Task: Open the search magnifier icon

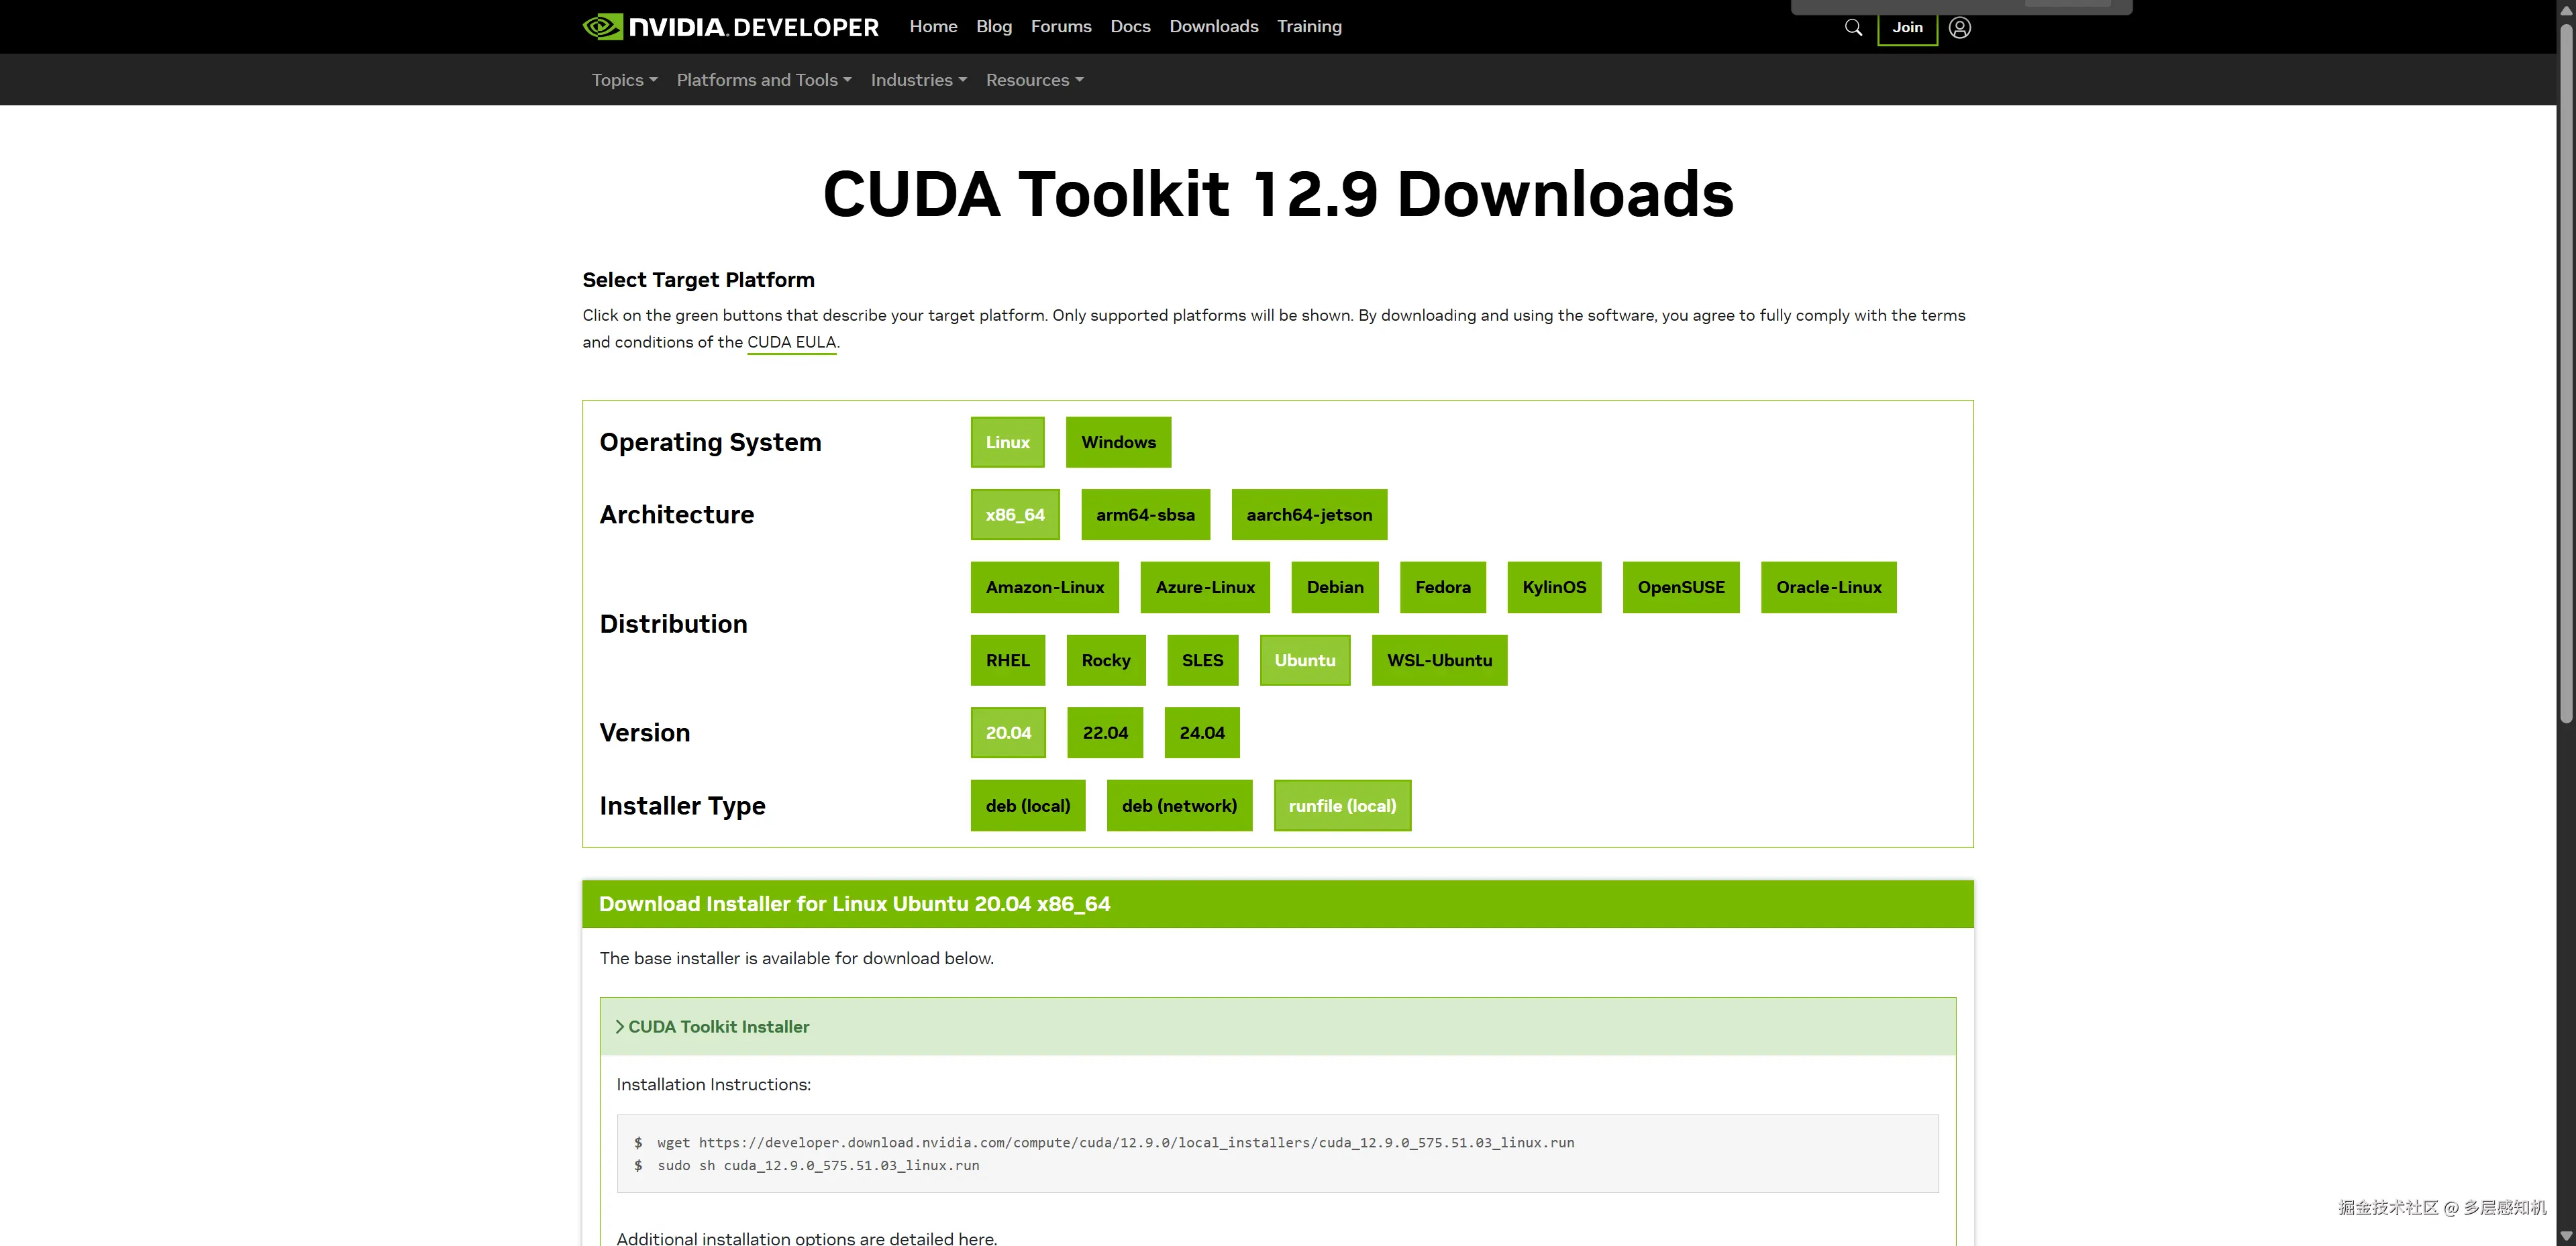Action: tap(1853, 27)
